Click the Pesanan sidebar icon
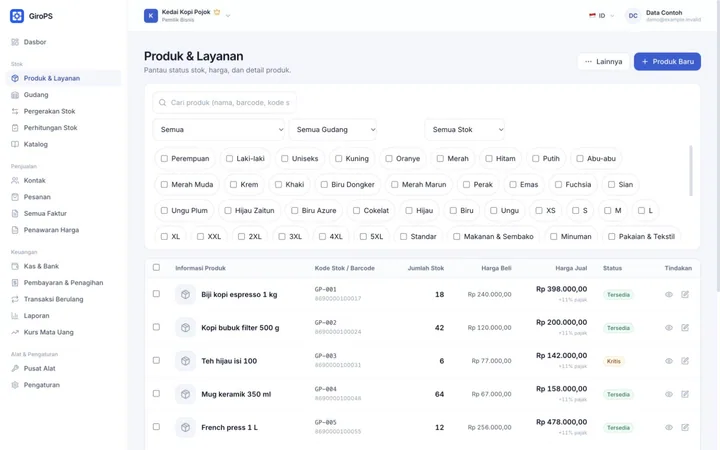The height and width of the screenshot is (450, 720). click(15, 197)
